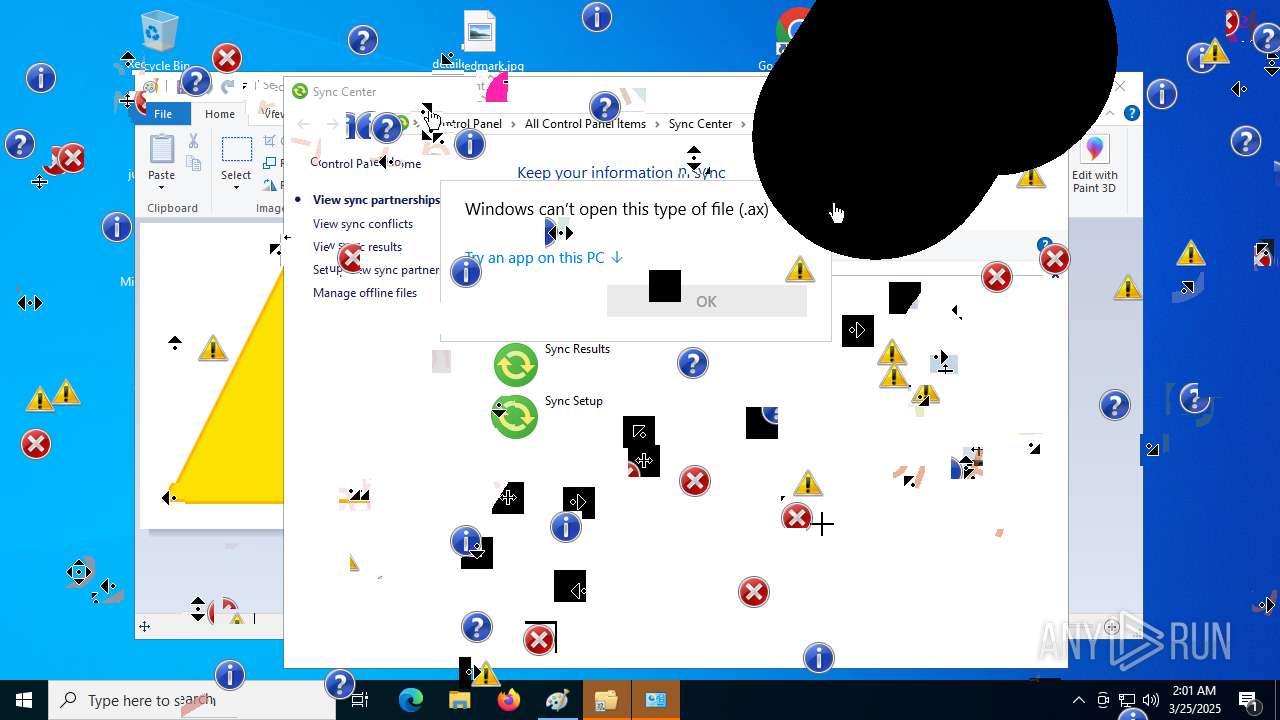Click the Sync Results icon
1280x720 pixels.
(516, 365)
